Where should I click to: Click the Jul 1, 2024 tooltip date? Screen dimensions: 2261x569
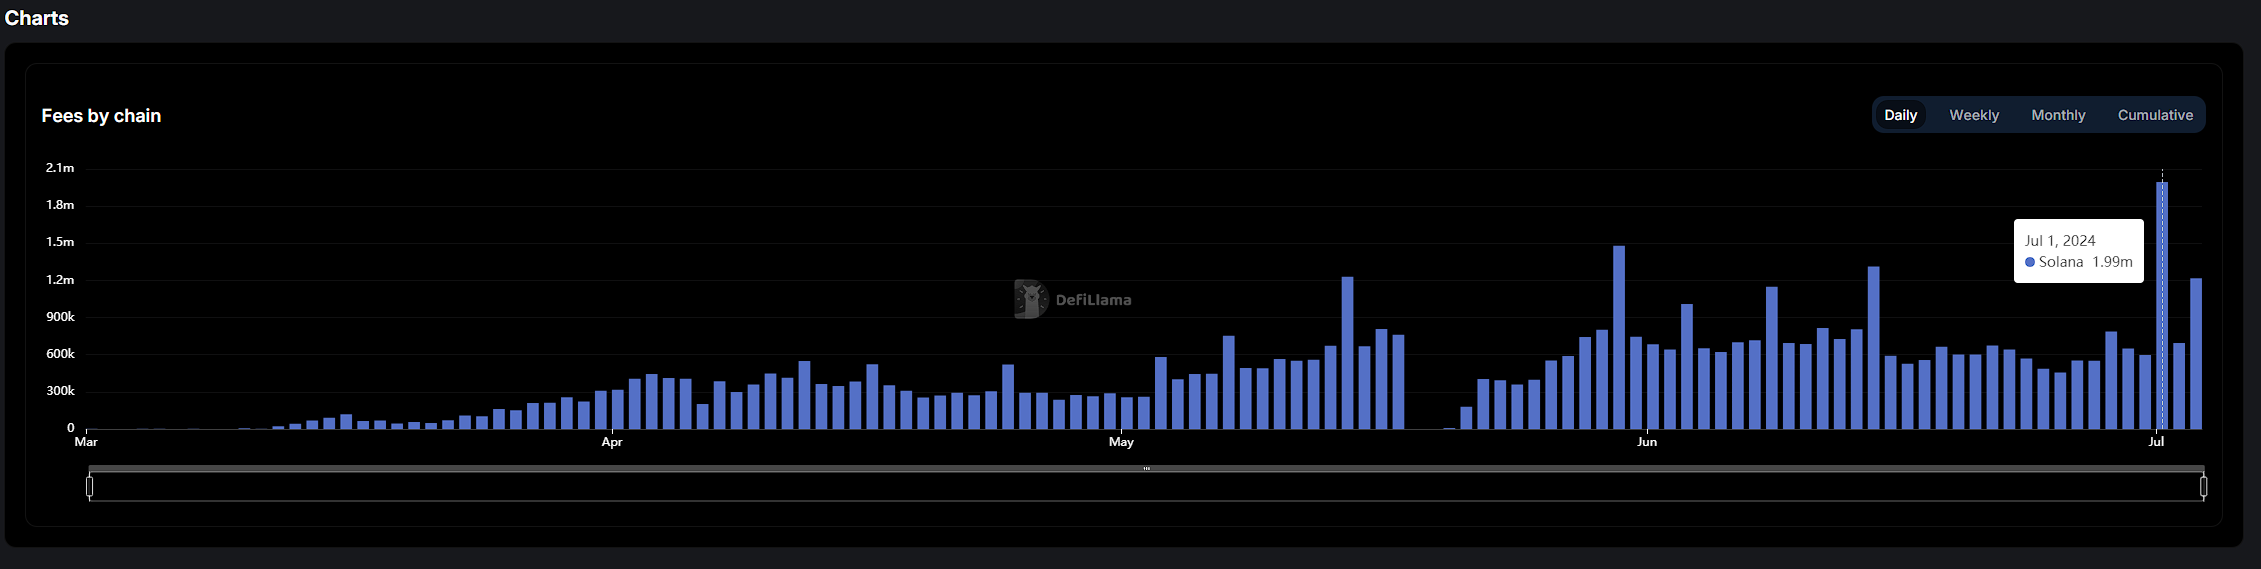2059,241
